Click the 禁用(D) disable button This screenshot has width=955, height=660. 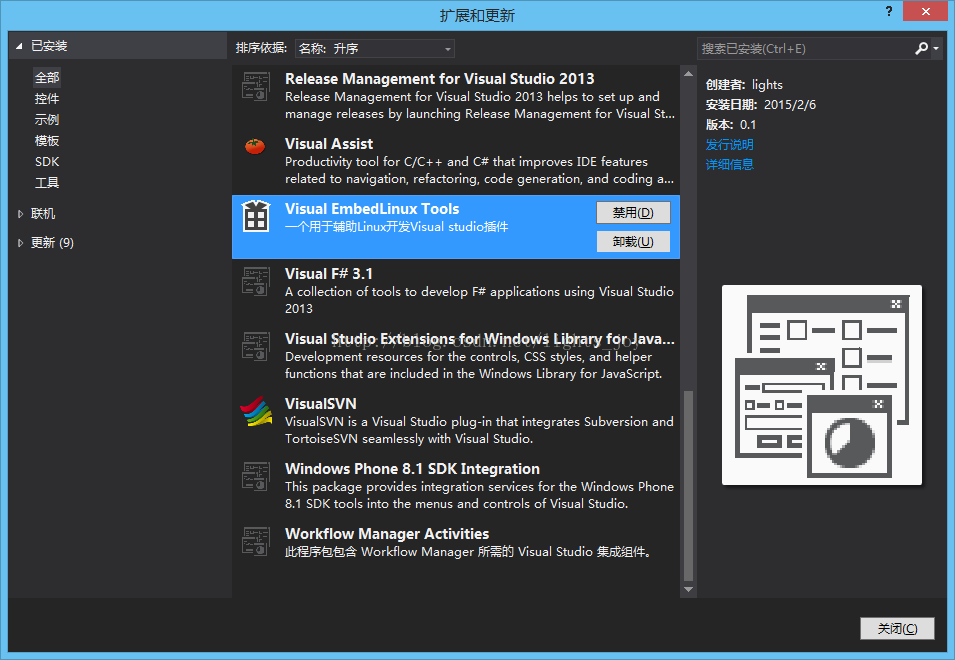[x=633, y=212]
